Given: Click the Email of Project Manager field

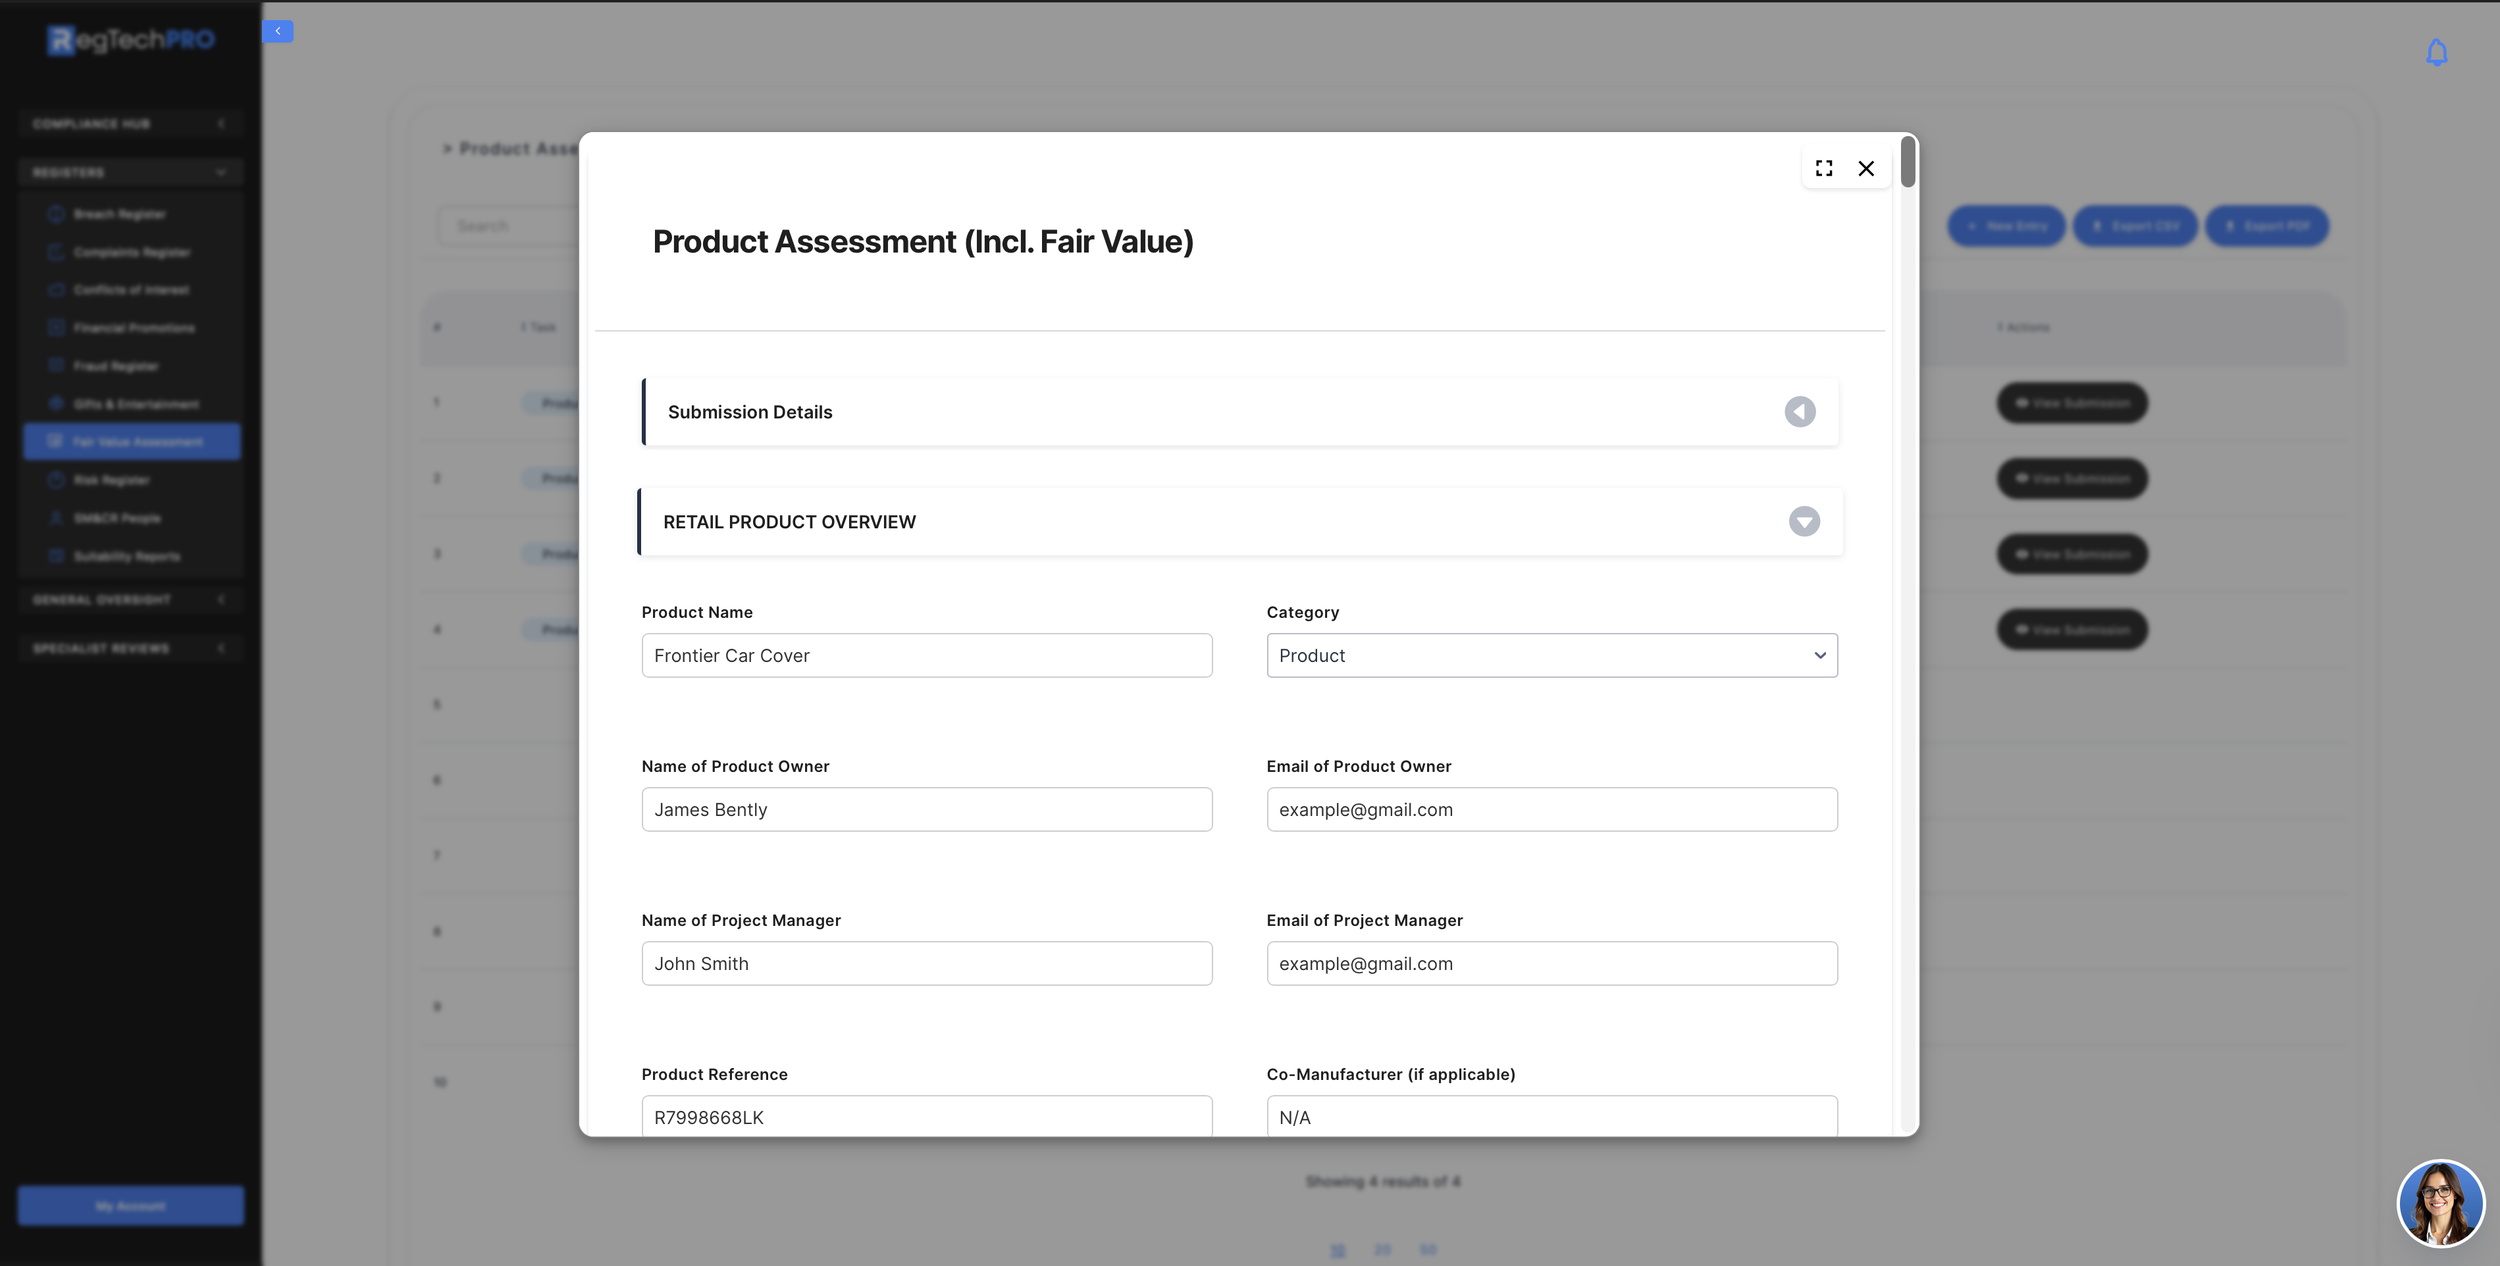Looking at the screenshot, I should (1551, 964).
